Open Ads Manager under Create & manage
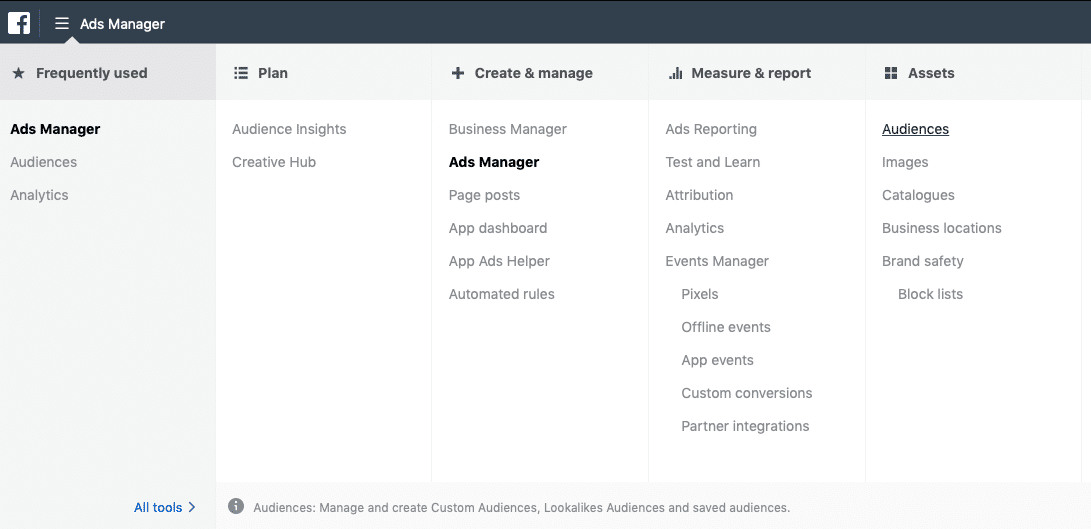1091x529 pixels. [493, 162]
